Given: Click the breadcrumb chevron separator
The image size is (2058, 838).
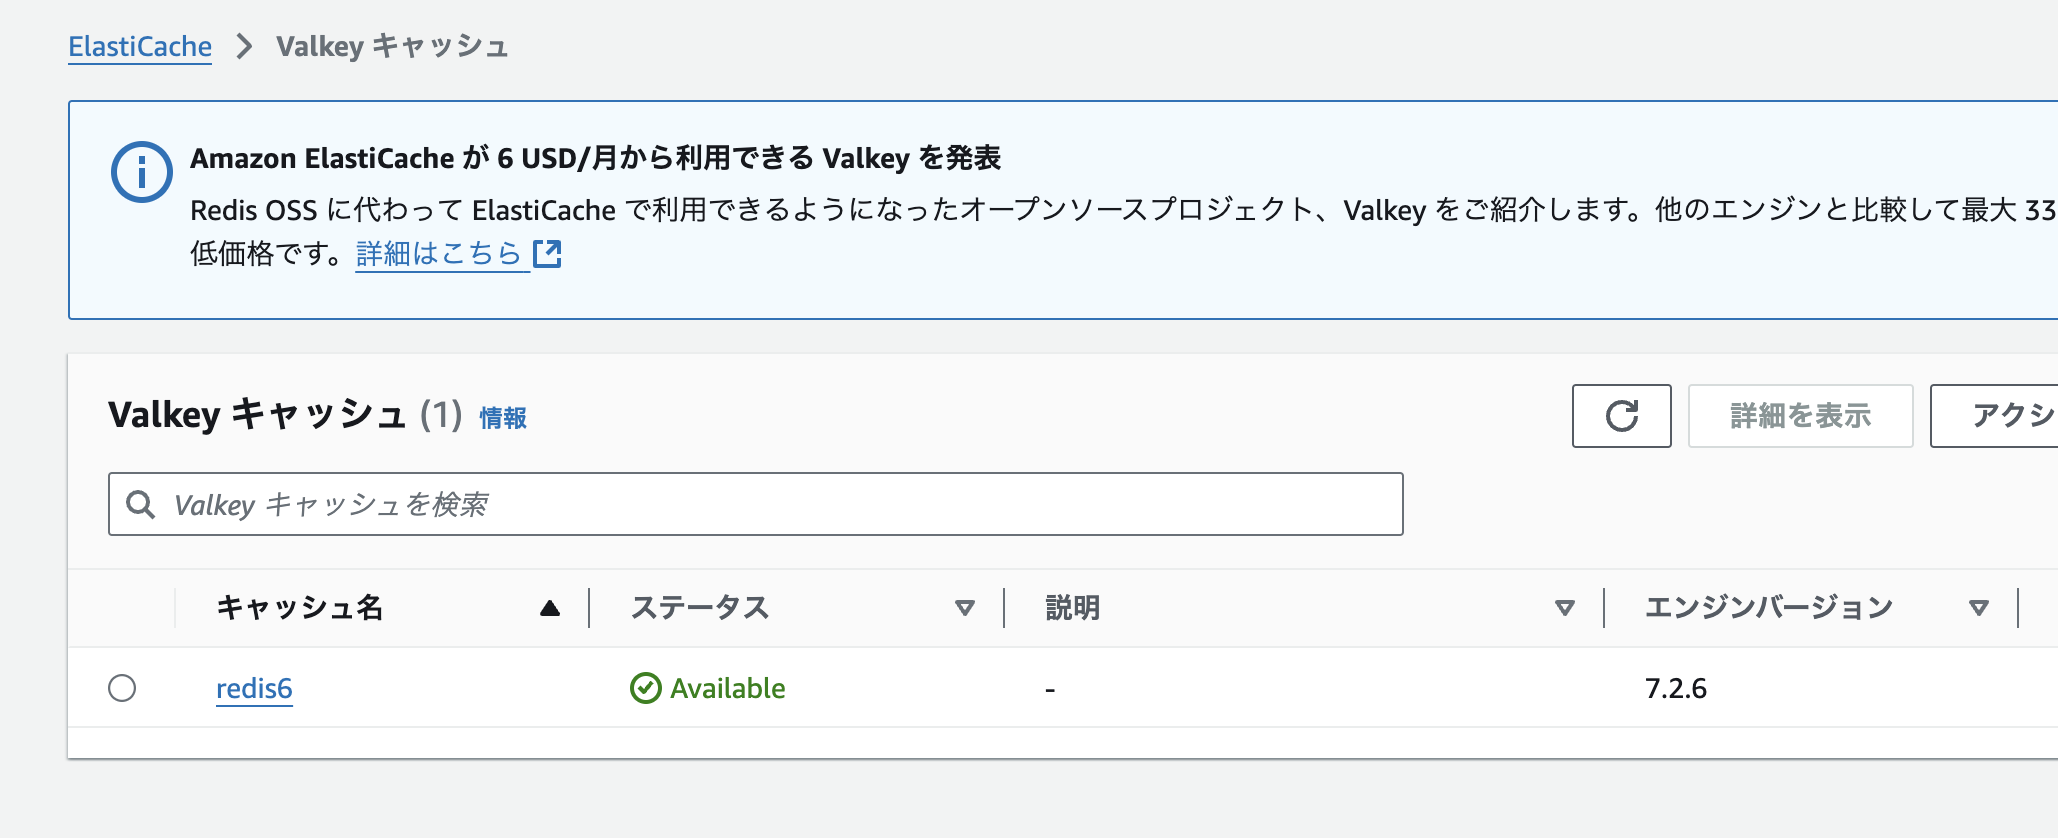Looking at the screenshot, I should click(244, 47).
